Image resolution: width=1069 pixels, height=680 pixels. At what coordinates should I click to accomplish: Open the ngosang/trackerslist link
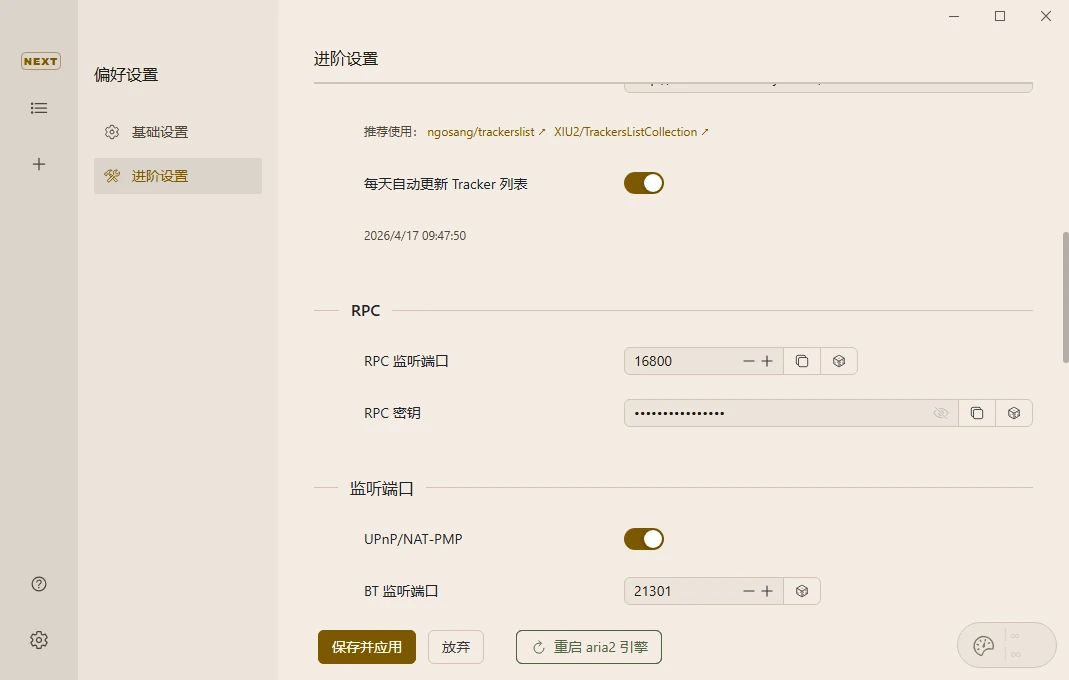click(481, 131)
